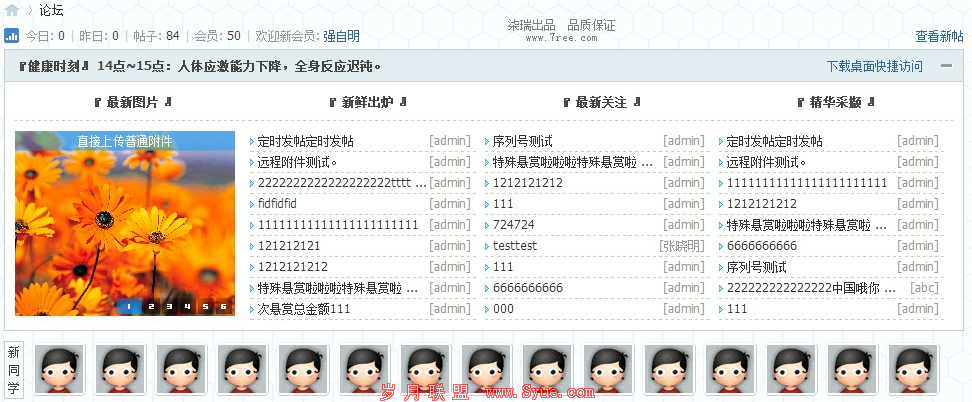The height and width of the screenshot is (402, 972).
Task: Visit new member 强自明's profile
Action: 341,36
